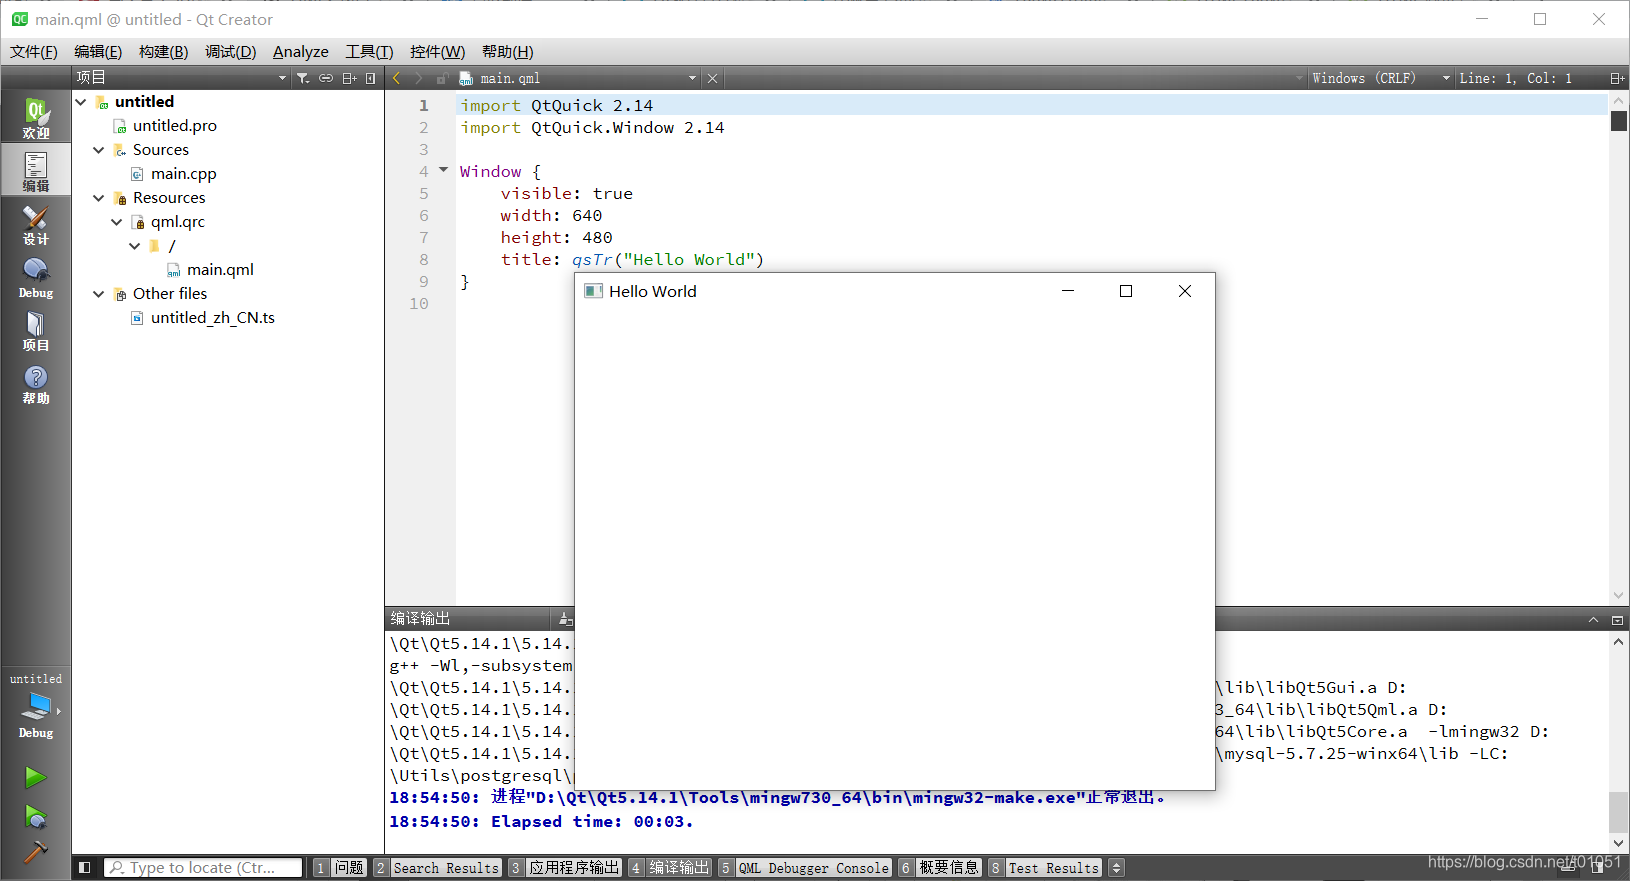Maximize the output pane
This screenshot has width=1630, height=881.
point(1594,620)
